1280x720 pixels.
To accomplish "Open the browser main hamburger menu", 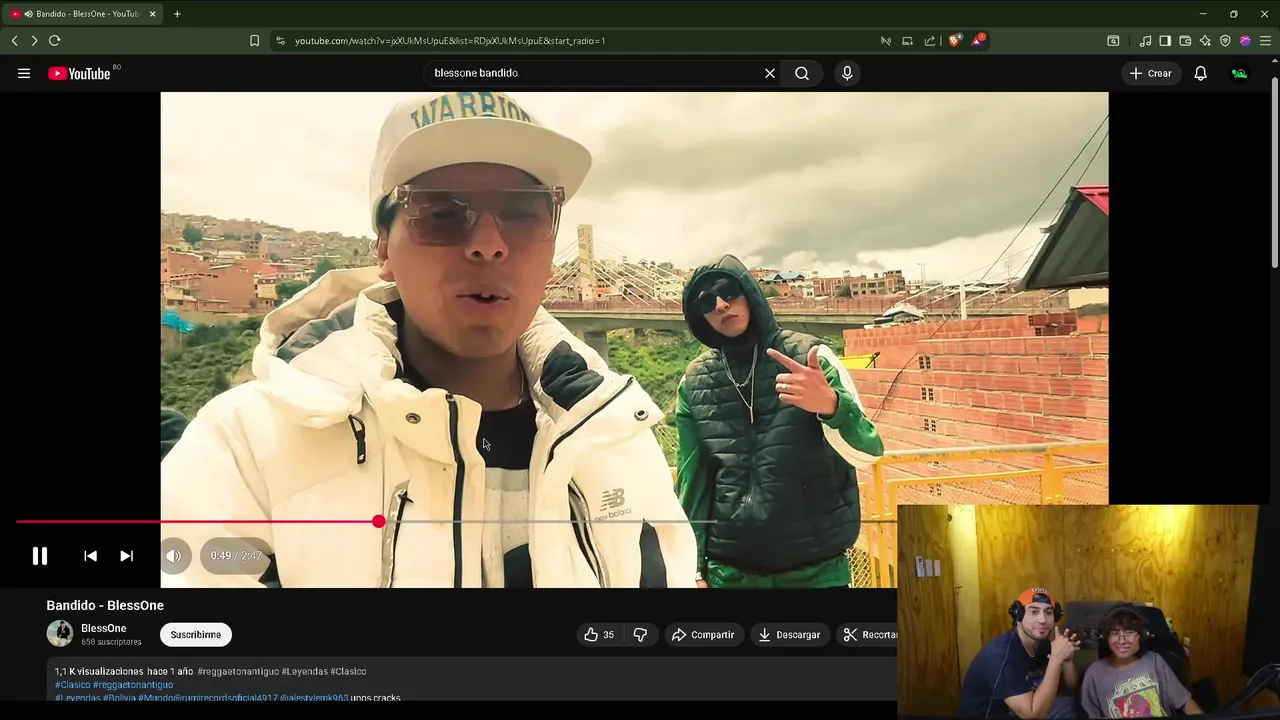I will (1266, 41).
